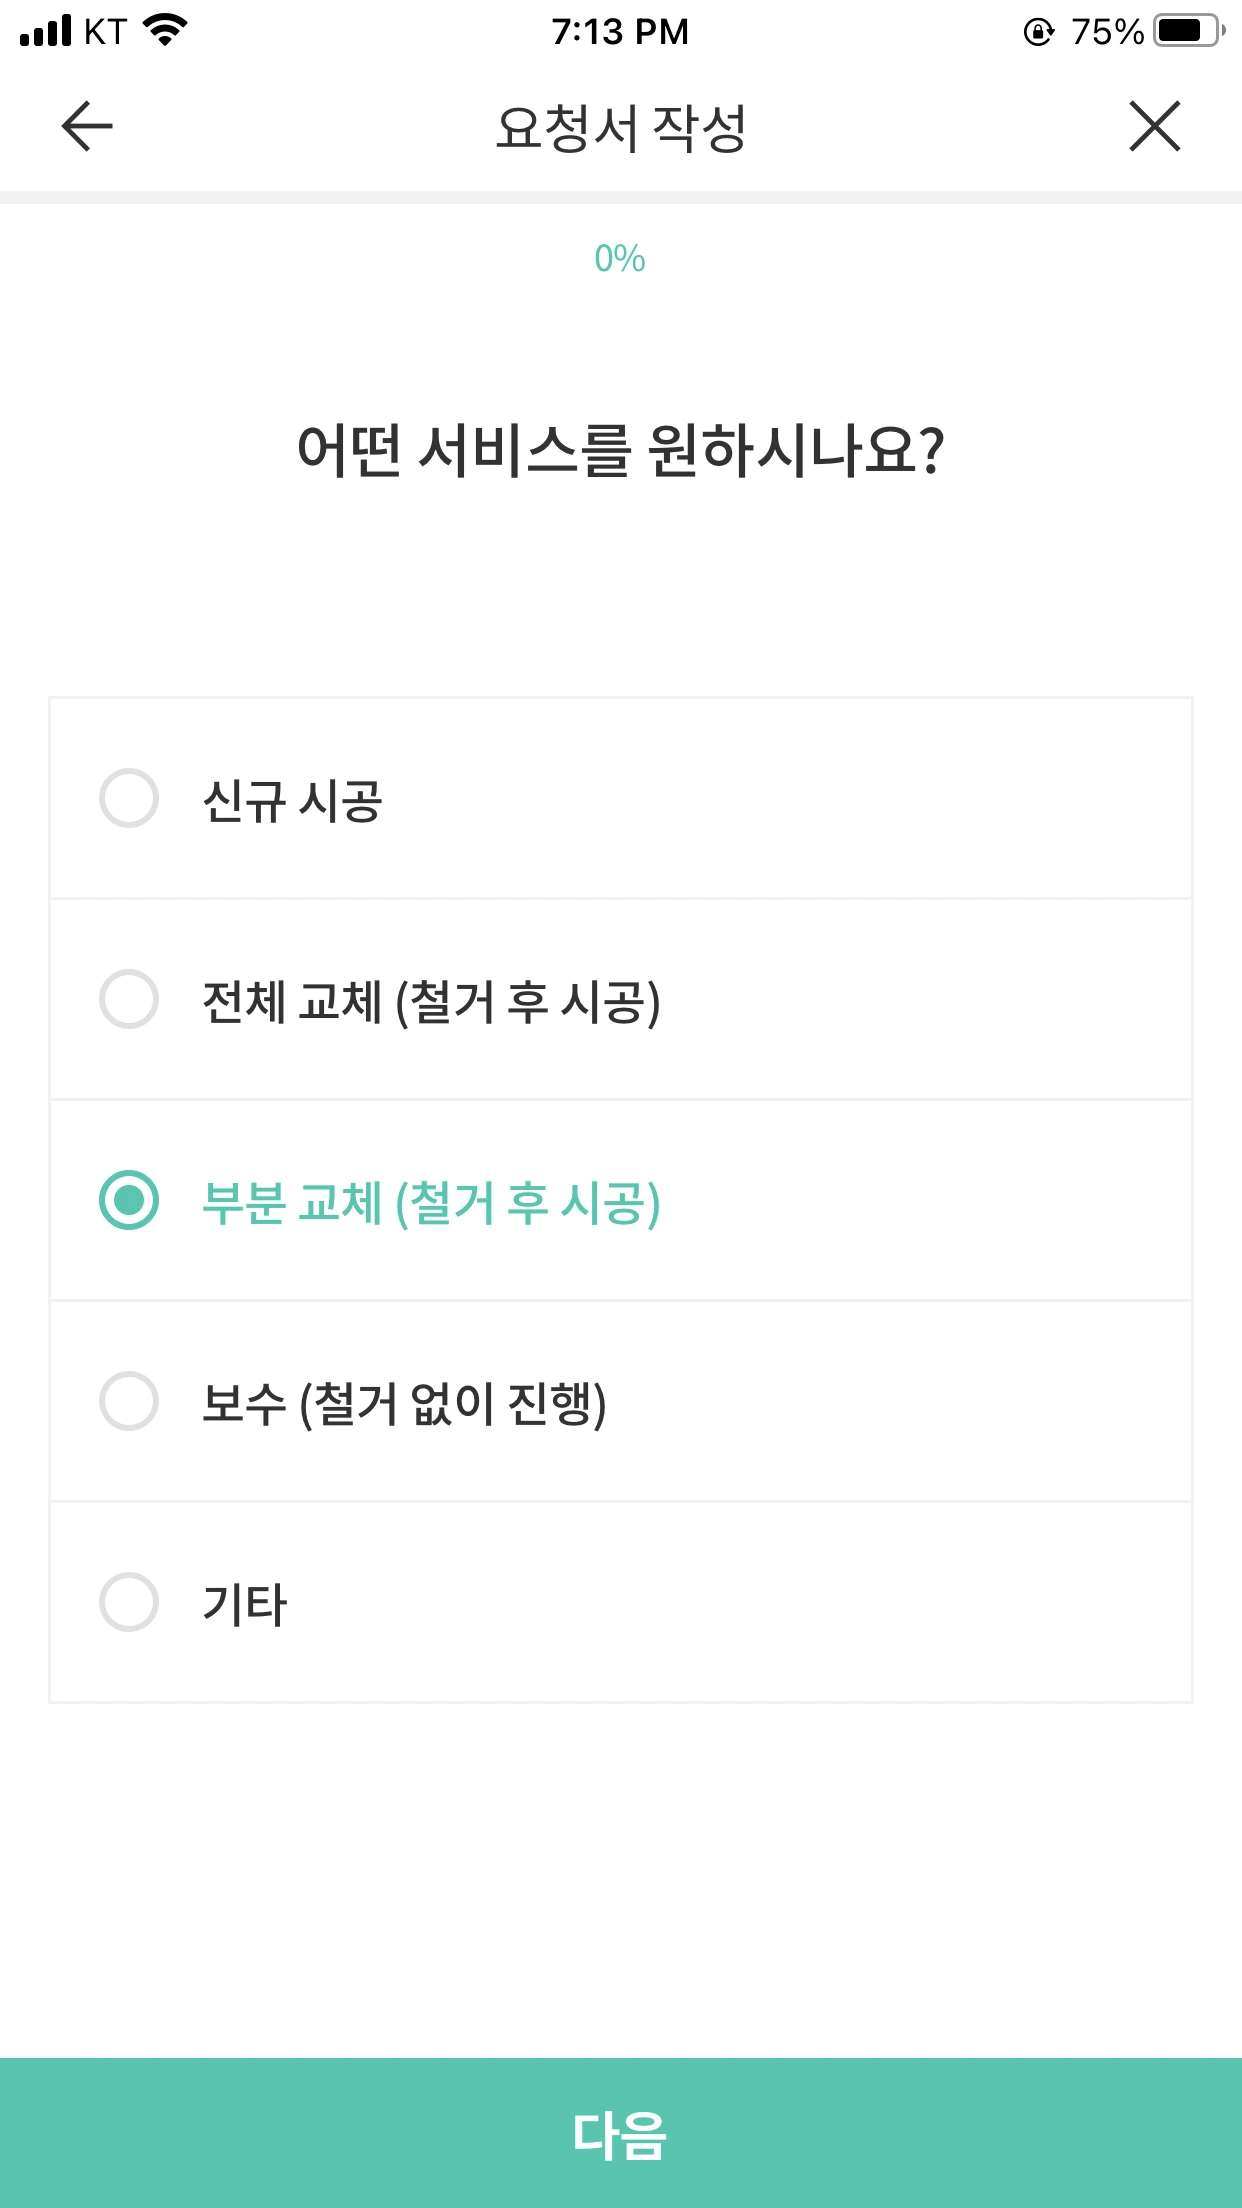Select the 기타 radio button

click(129, 1602)
